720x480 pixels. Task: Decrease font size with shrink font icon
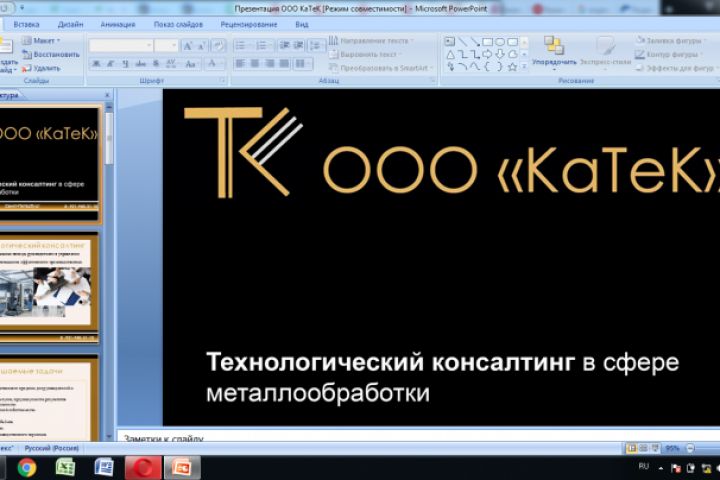[202, 45]
